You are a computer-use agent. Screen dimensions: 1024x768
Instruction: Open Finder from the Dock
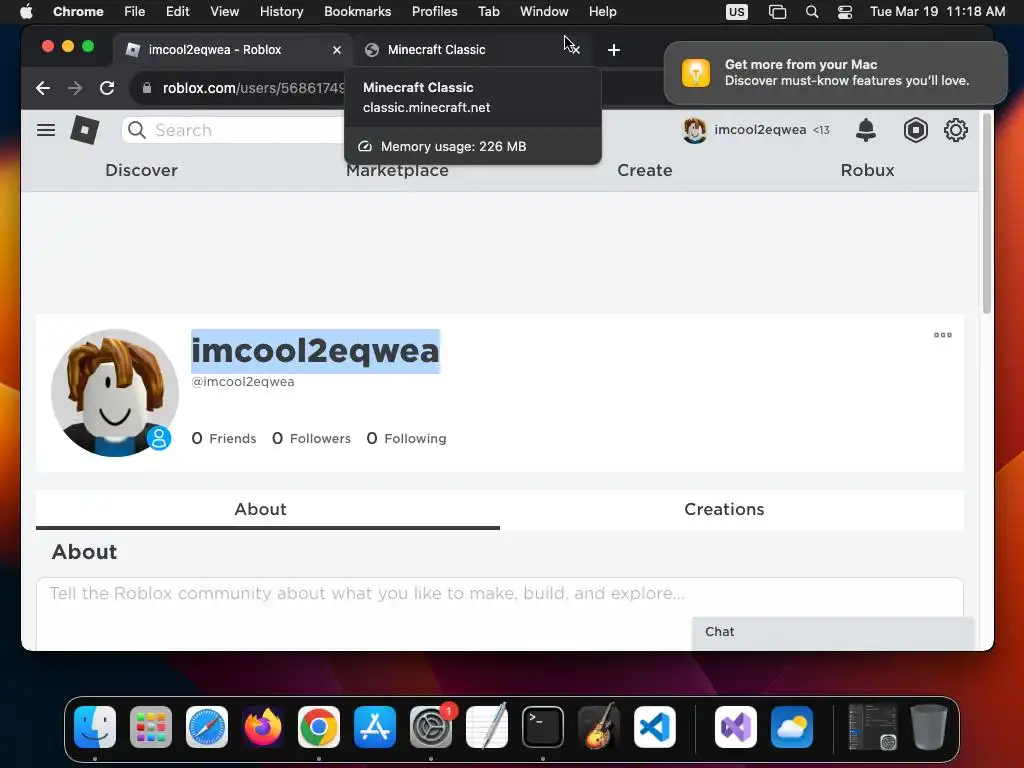click(95, 727)
